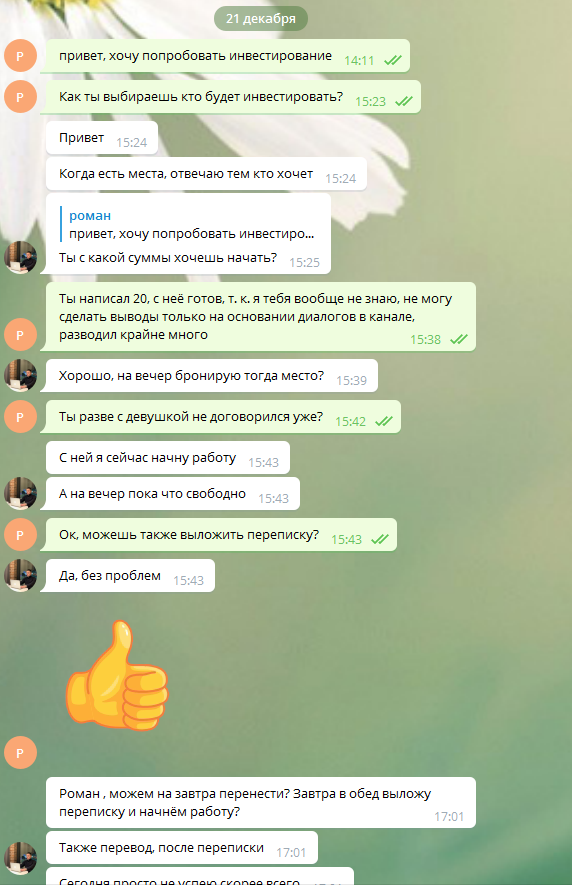Click photo avatar beside 'Хорошо, на вечер бронирую'

coord(20,376)
